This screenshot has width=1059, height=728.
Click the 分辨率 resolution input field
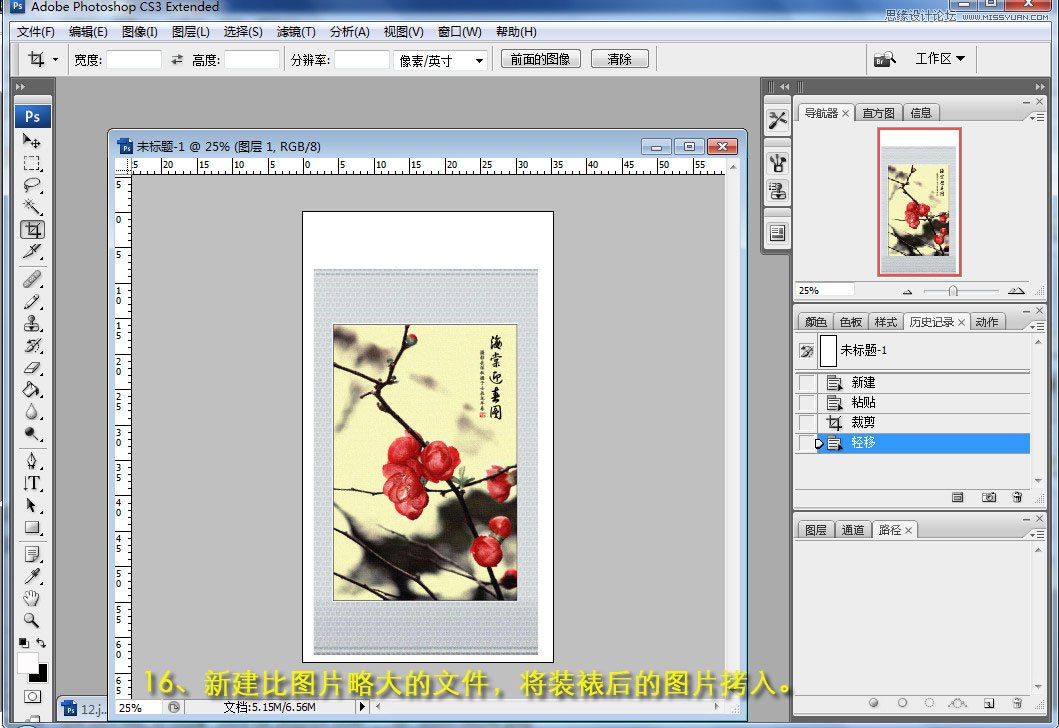click(362, 59)
